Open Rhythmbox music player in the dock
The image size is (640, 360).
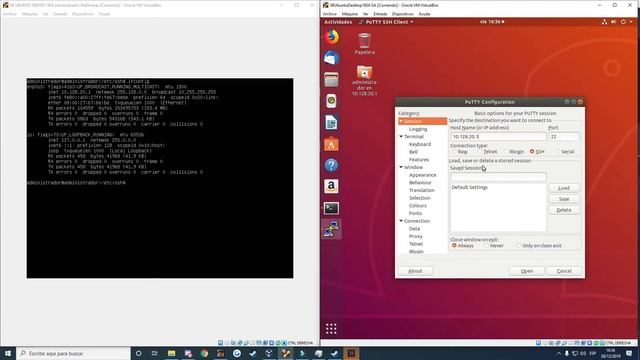pyautogui.click(x=331, y=101)
